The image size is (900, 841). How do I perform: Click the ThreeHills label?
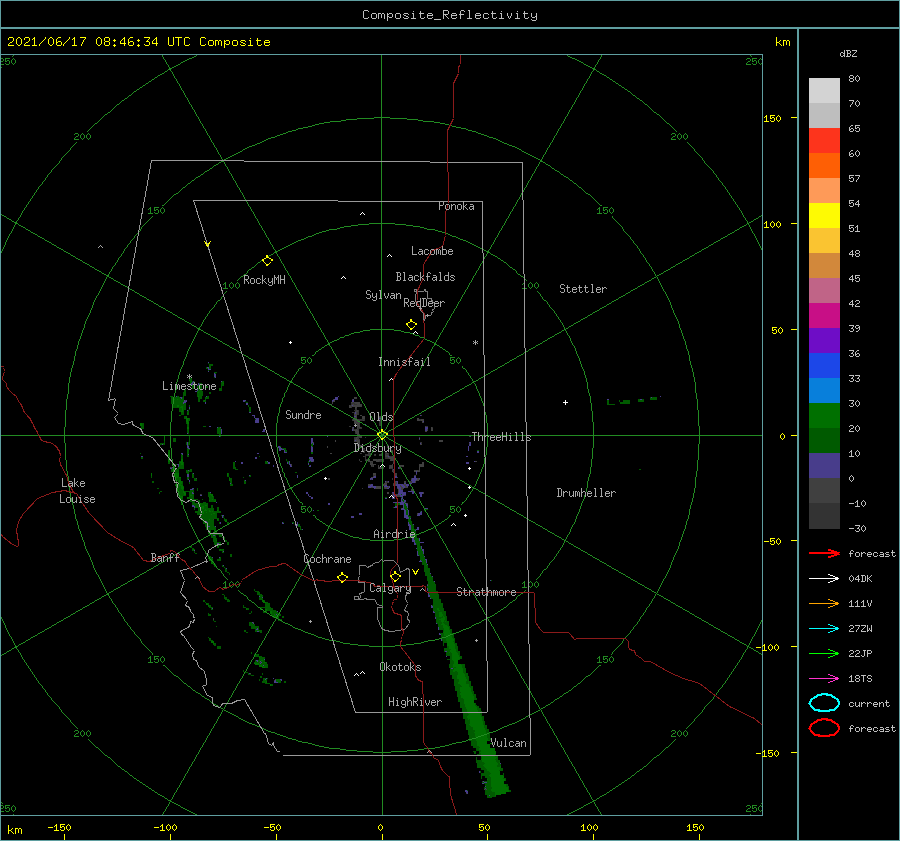(502, 437)
